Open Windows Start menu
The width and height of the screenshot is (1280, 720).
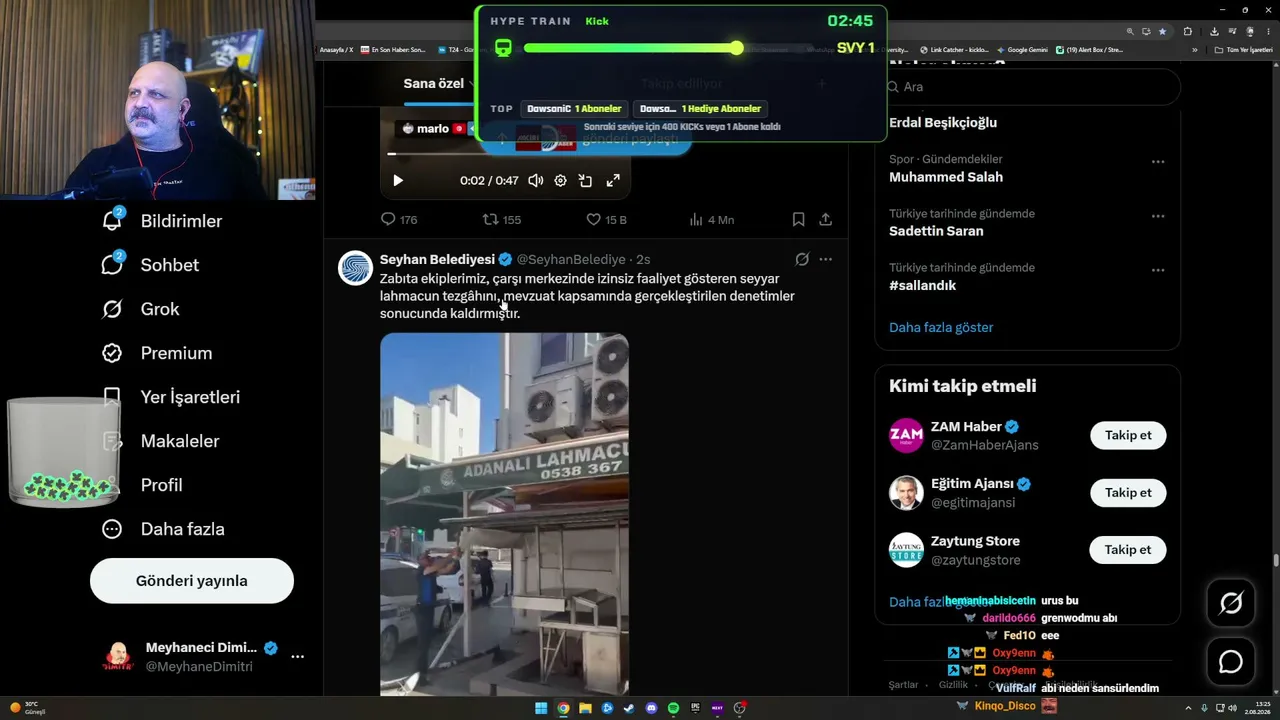click(541, 708)
